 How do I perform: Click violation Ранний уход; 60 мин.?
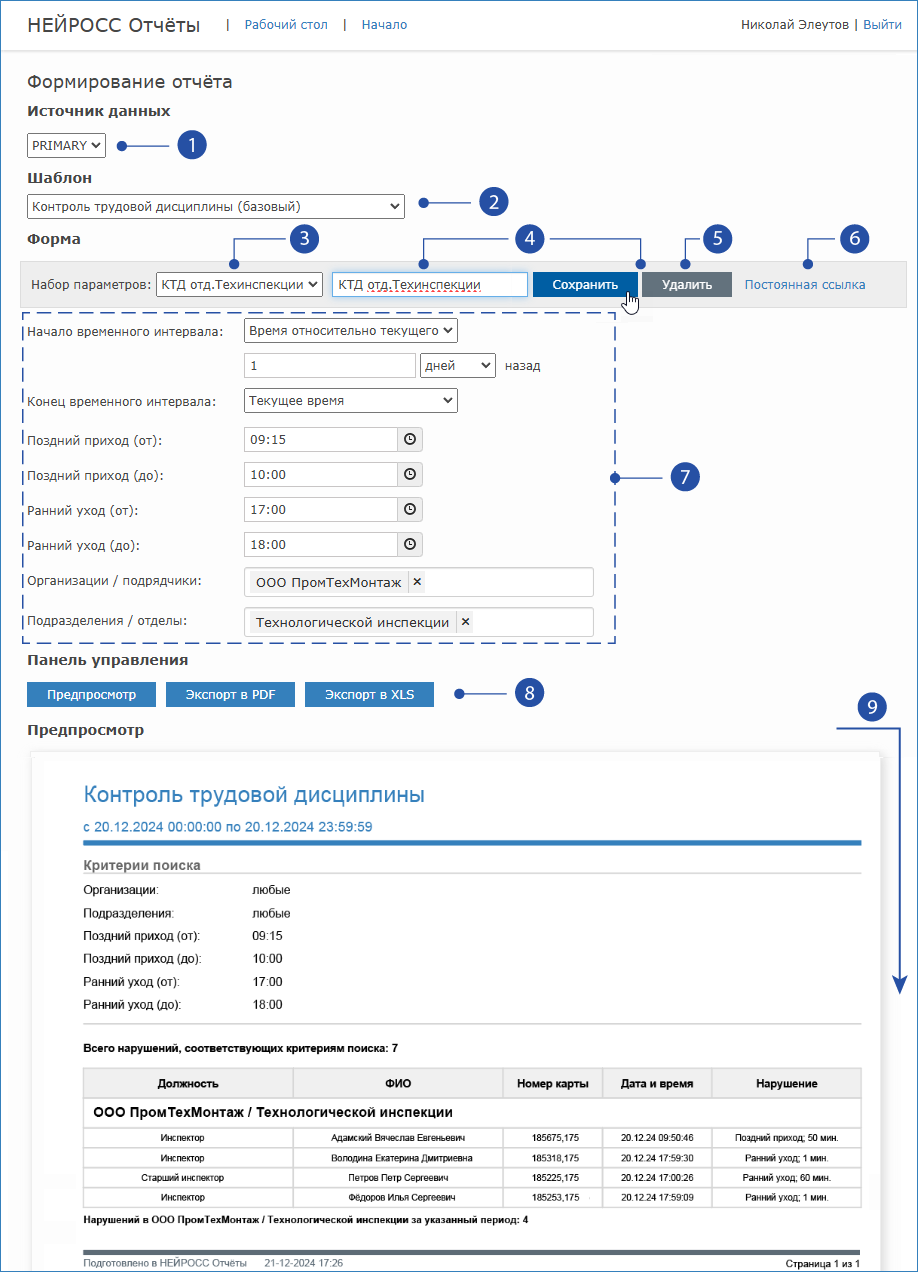787,1177
